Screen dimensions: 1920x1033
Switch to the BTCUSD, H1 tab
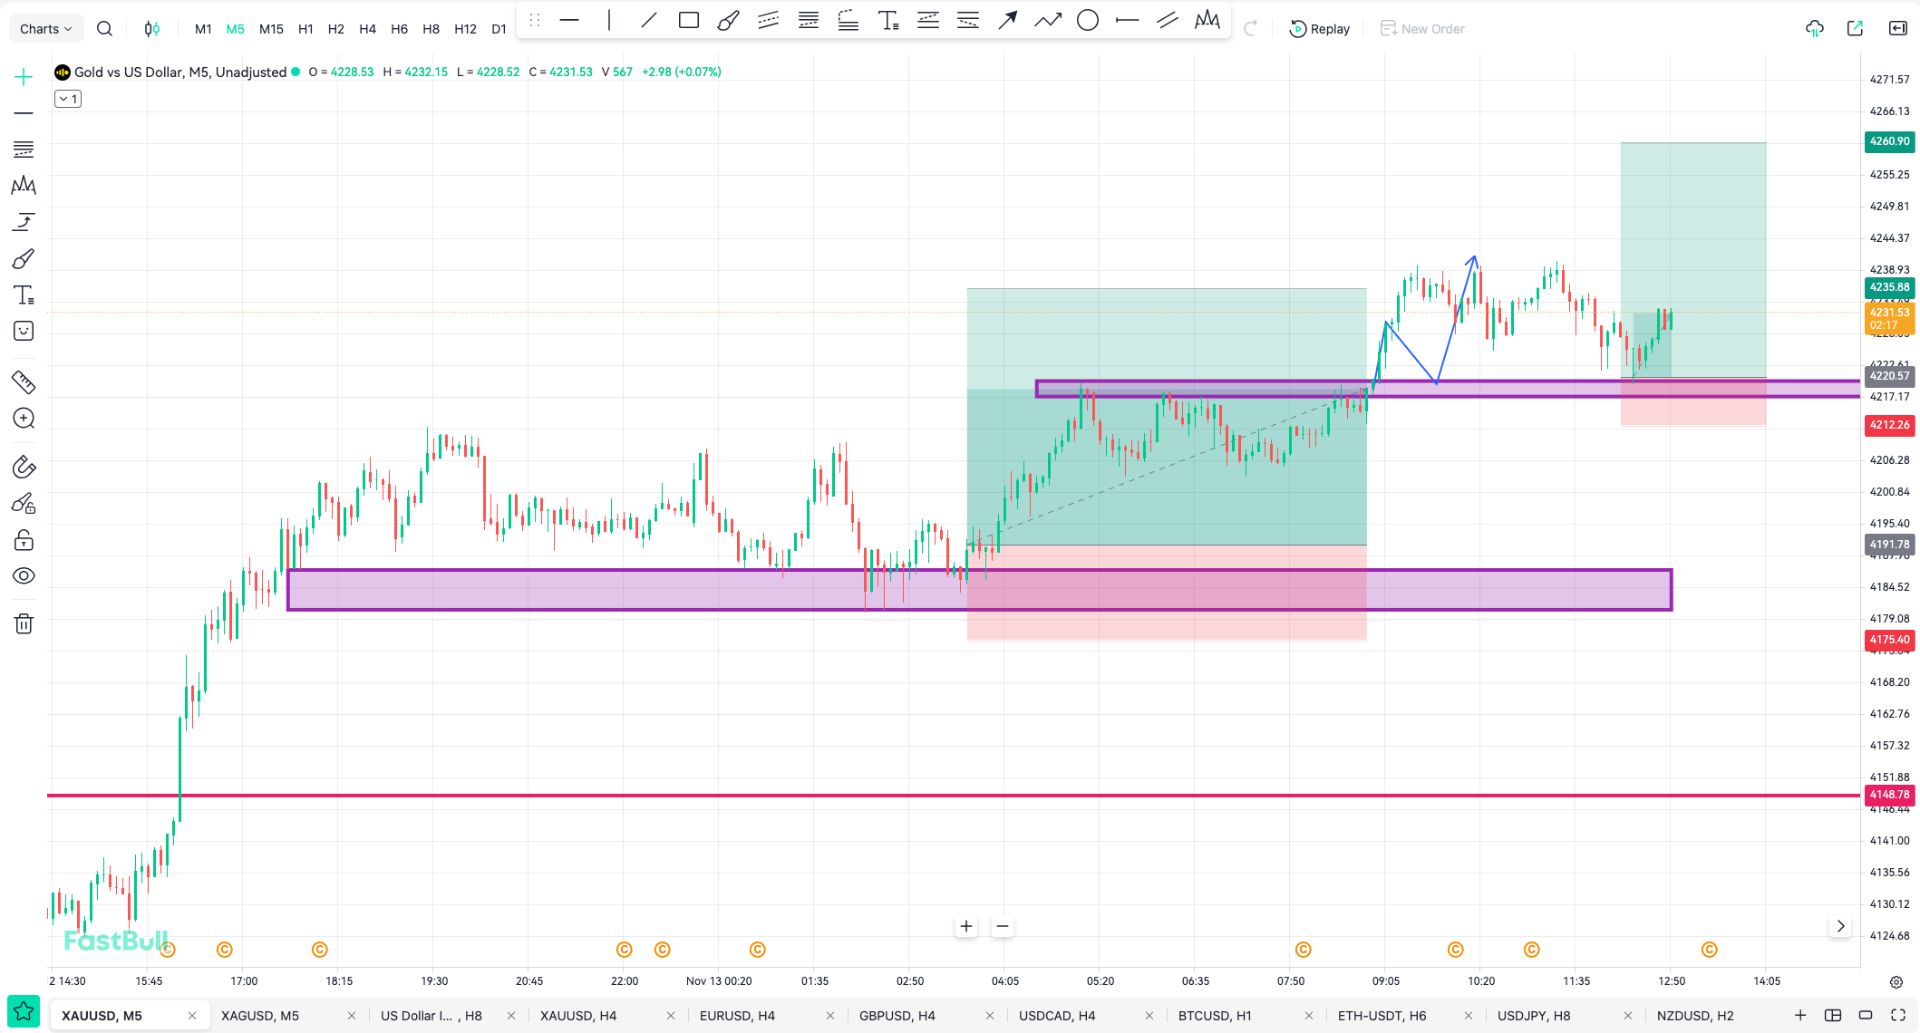(x=1214, y=1016)
